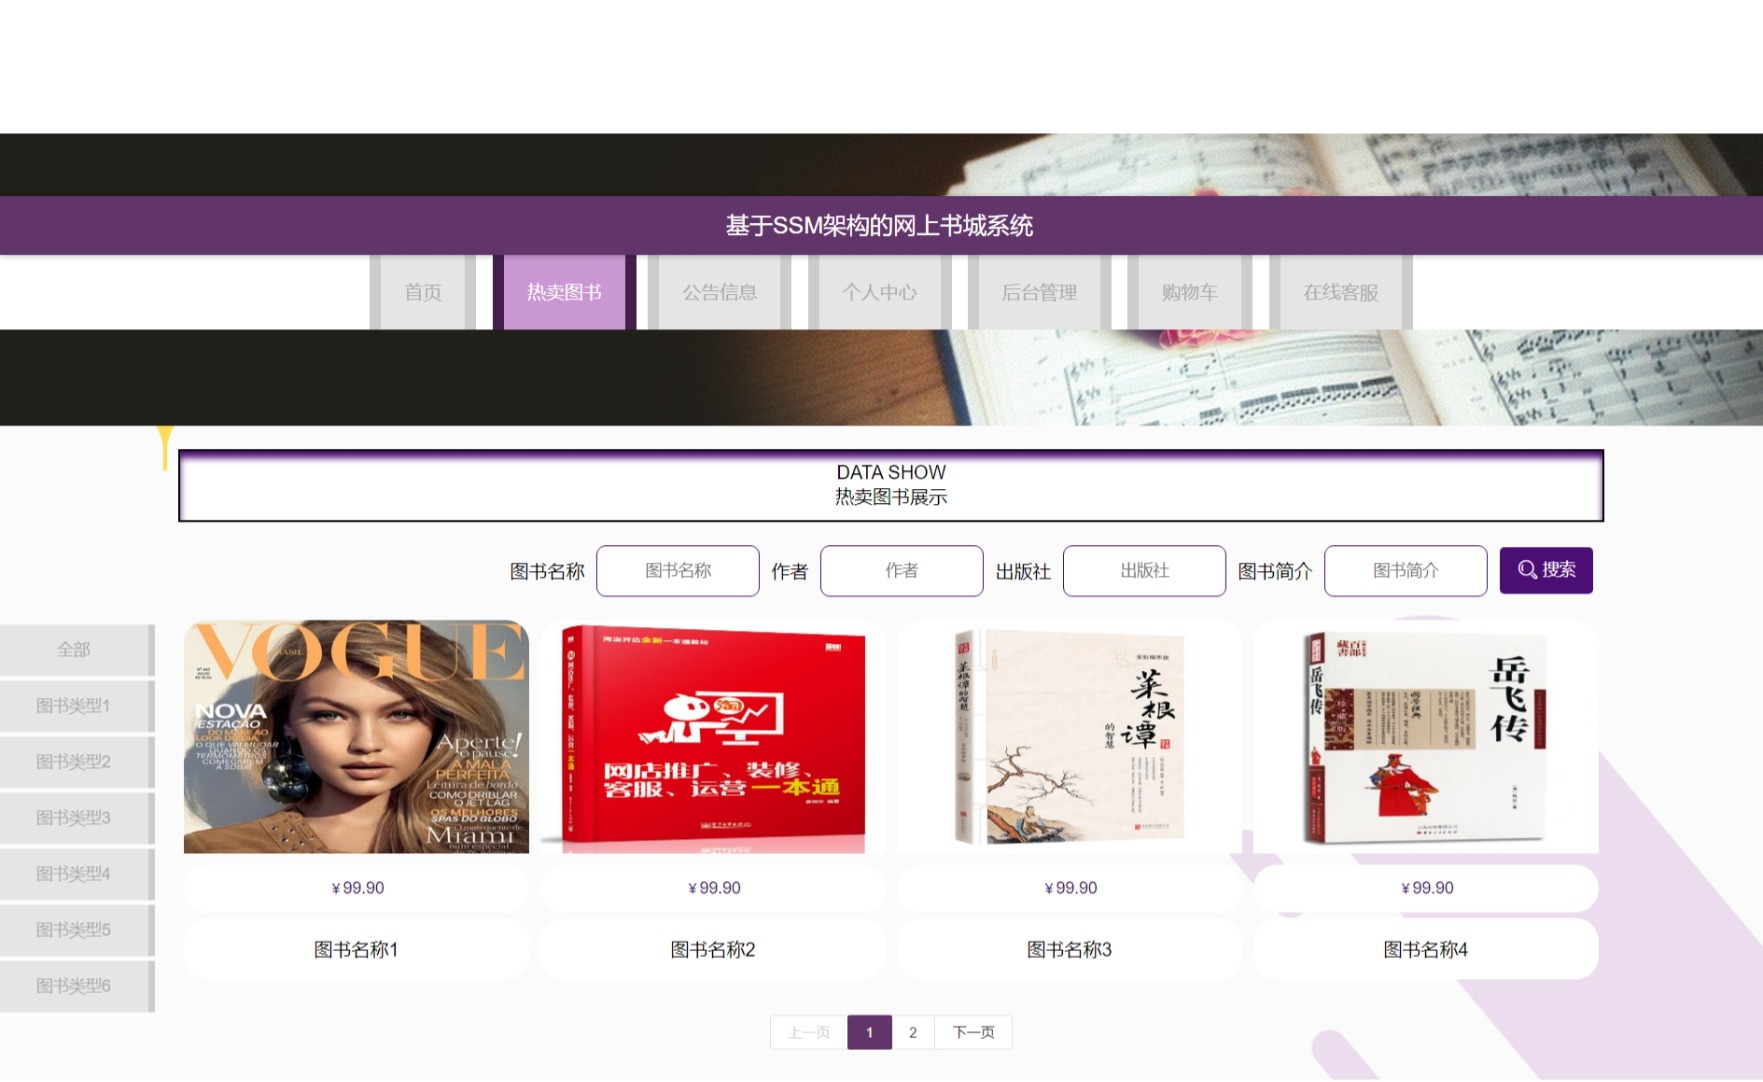This screenshot has width=1763, height=1082.
Task: Go to the 公告信息 tab
Action: pos(720,292)
